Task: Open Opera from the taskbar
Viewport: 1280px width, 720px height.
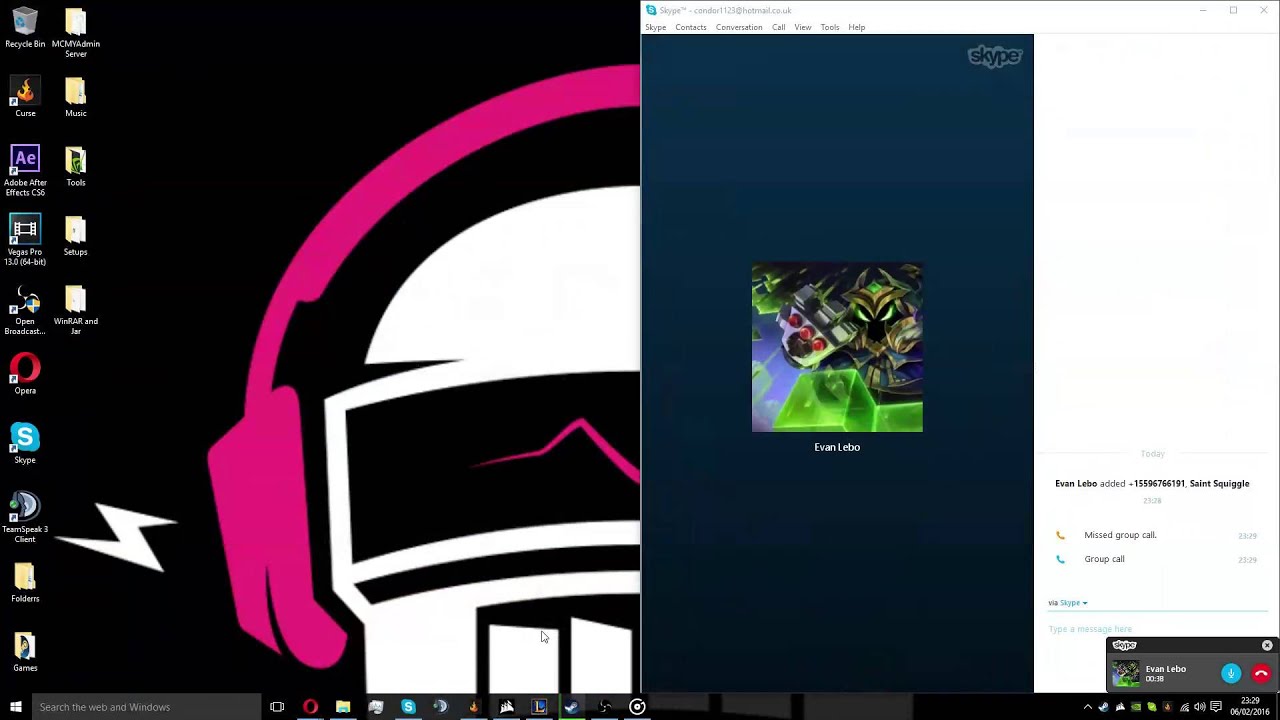Action: click(x=310, y=707)
